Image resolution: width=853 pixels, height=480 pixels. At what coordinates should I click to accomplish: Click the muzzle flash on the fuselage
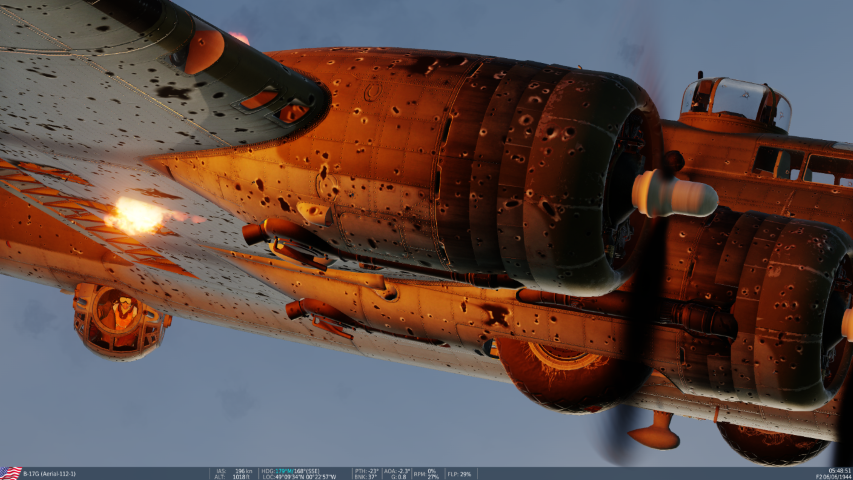pos(135,214)
